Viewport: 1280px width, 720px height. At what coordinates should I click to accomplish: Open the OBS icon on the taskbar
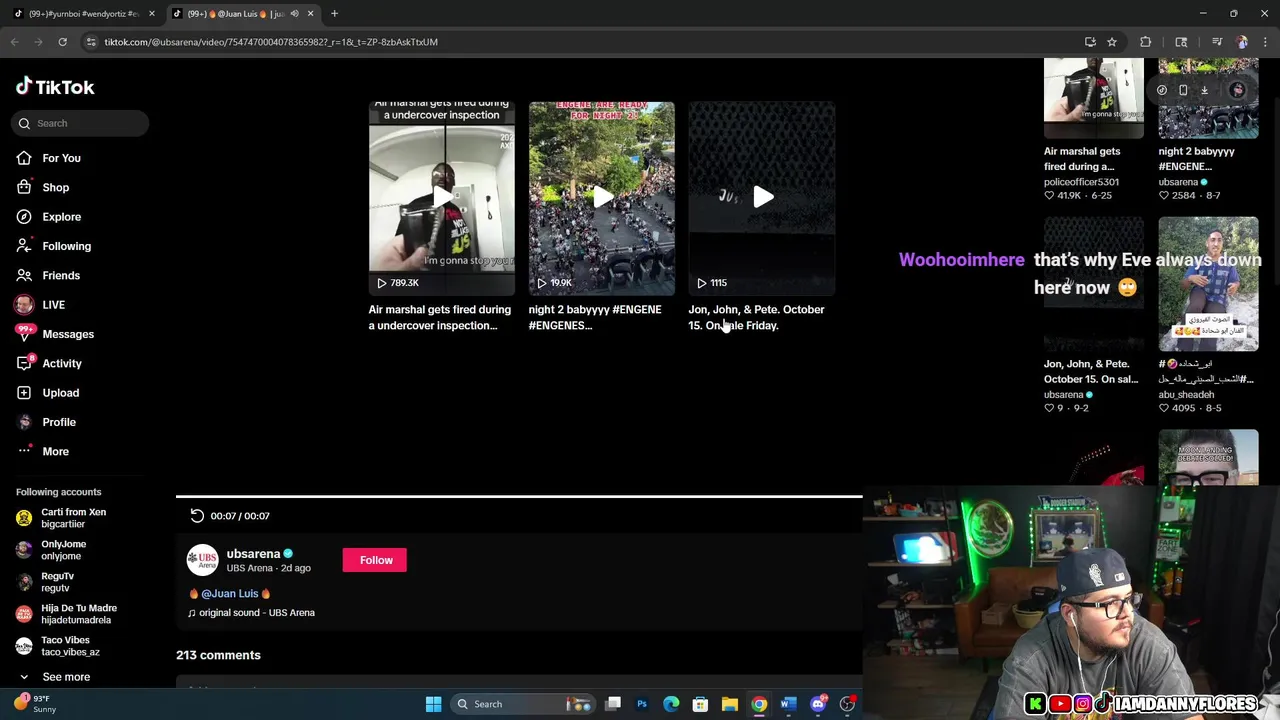pos(847,704)
